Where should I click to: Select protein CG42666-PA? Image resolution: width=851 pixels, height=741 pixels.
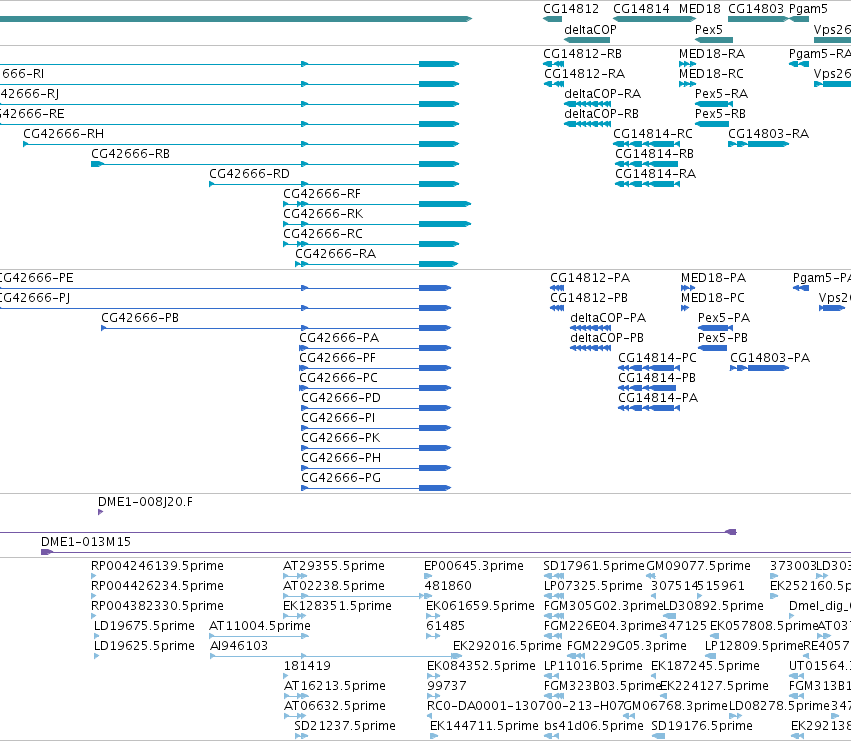click(339, 338)
